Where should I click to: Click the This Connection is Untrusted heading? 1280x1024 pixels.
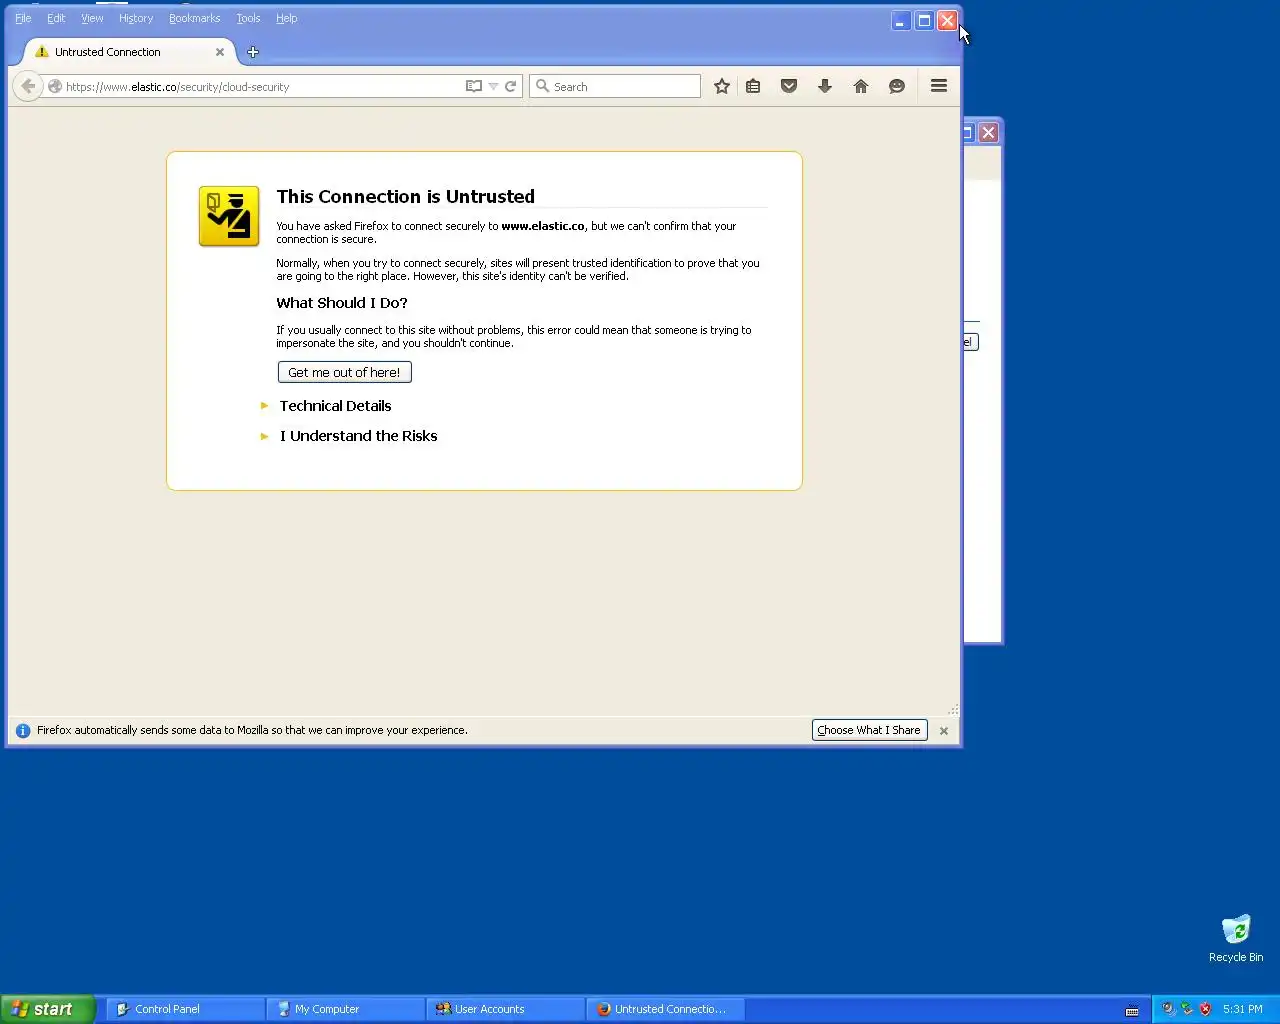tap(406, 197)
